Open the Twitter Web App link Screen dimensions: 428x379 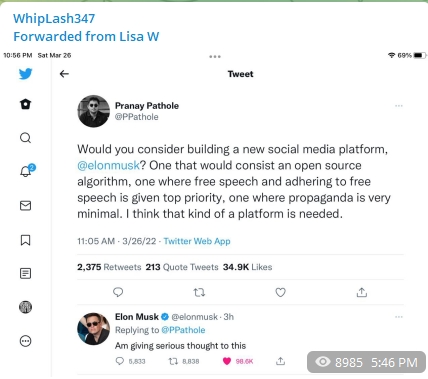(x=197, y=241)
